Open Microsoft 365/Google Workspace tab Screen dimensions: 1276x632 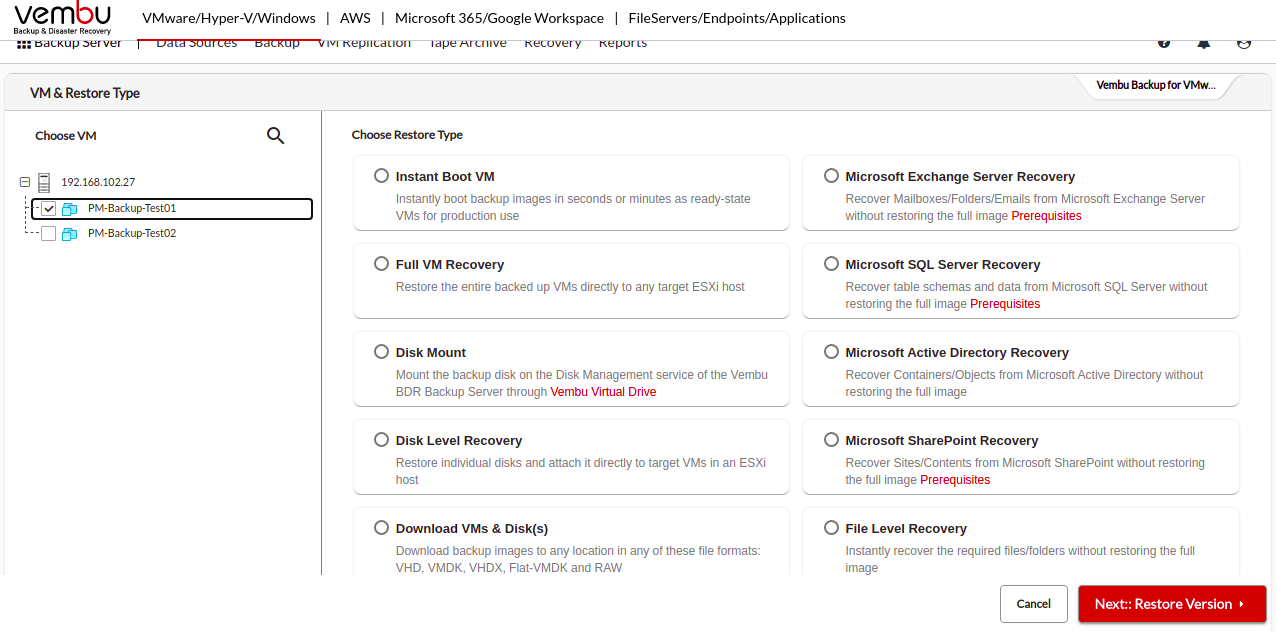click(x=499, y=18)
